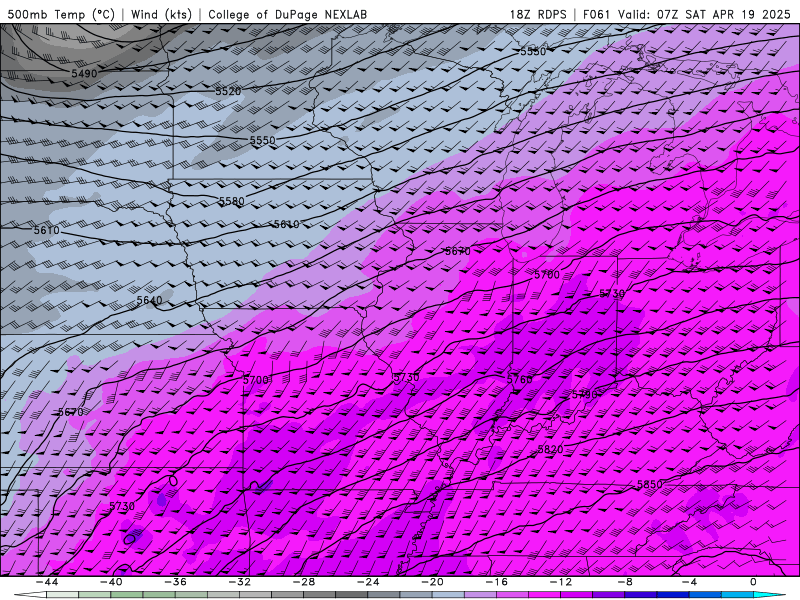800x600 pixels.
Task: Select the -16 color scale label
Action: click(497, 582)
